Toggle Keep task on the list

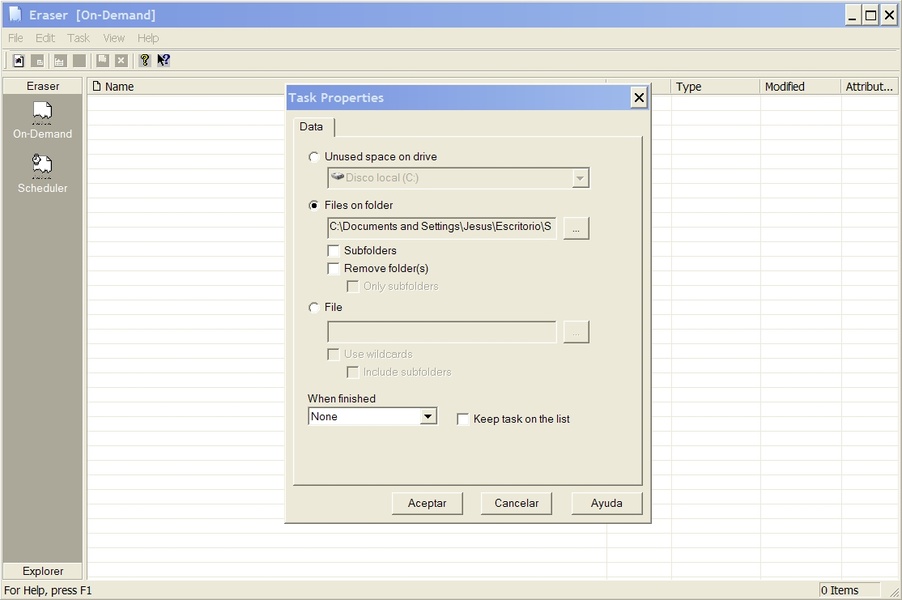tap(463, 419)
